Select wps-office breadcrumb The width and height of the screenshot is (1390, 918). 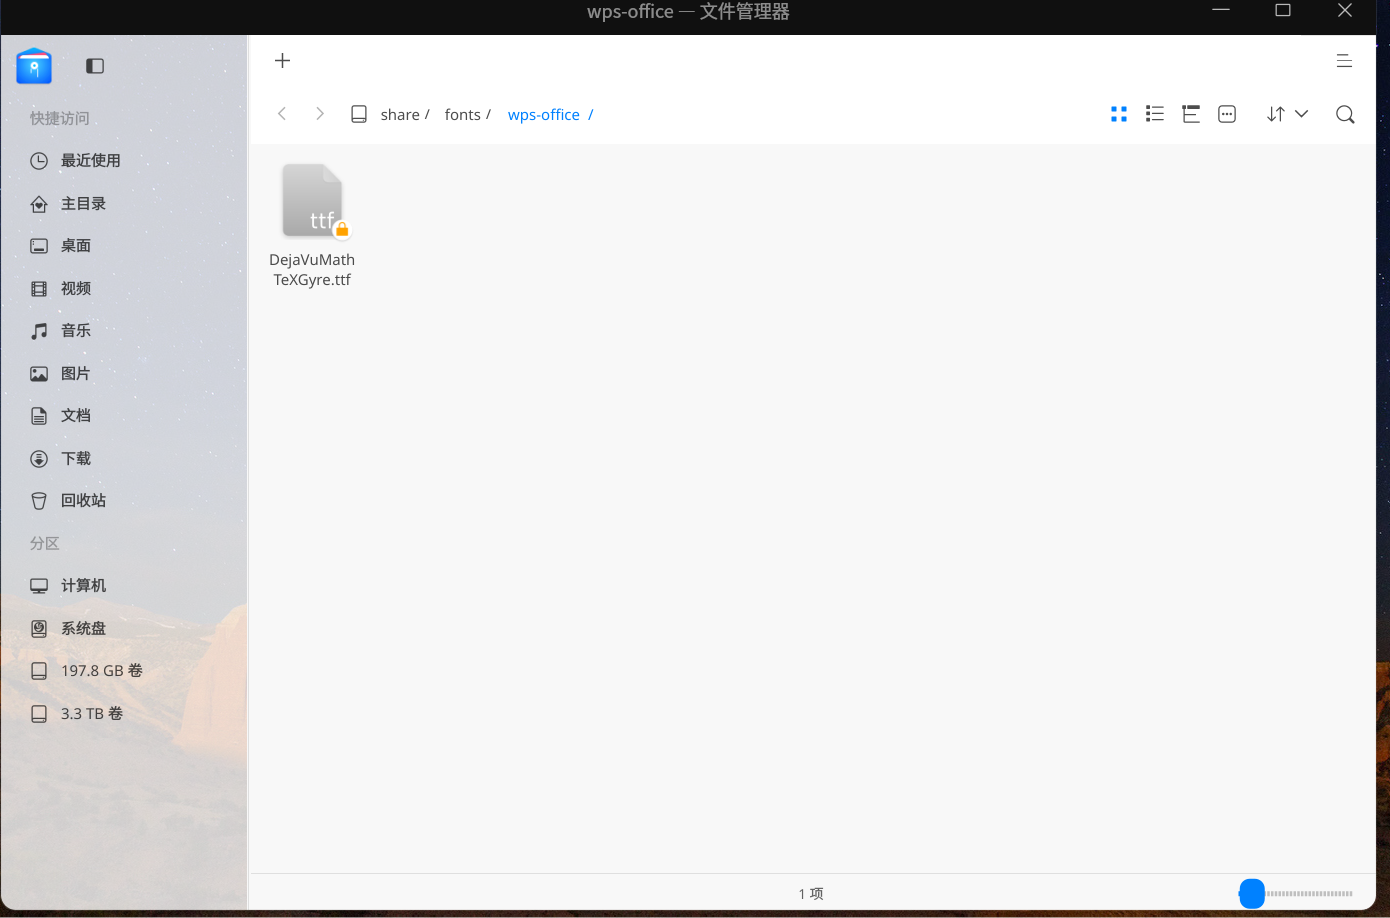[544, 115]
